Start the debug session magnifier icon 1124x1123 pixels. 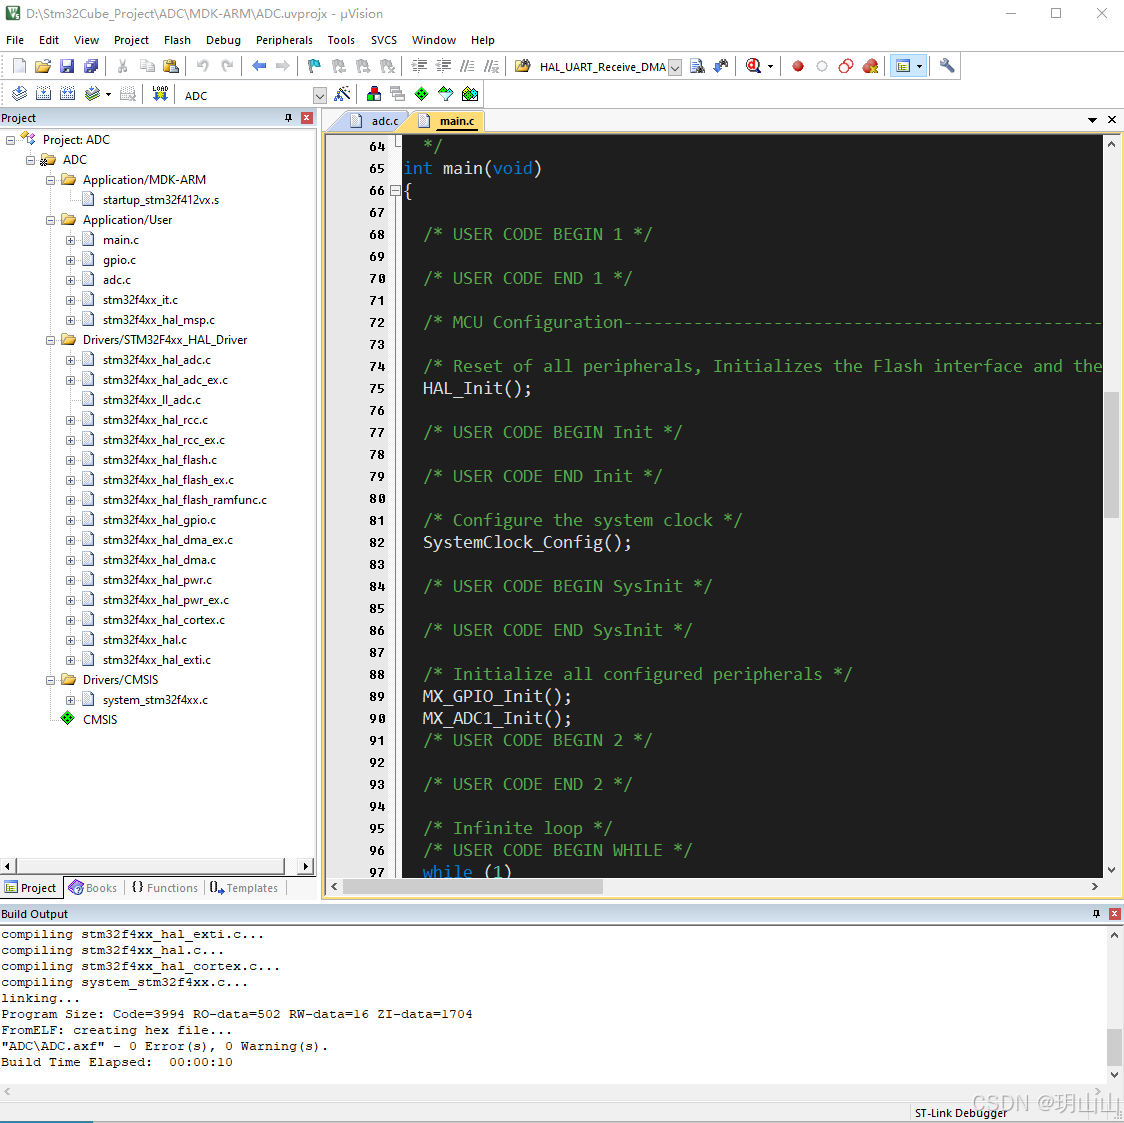tap(753, 67)
